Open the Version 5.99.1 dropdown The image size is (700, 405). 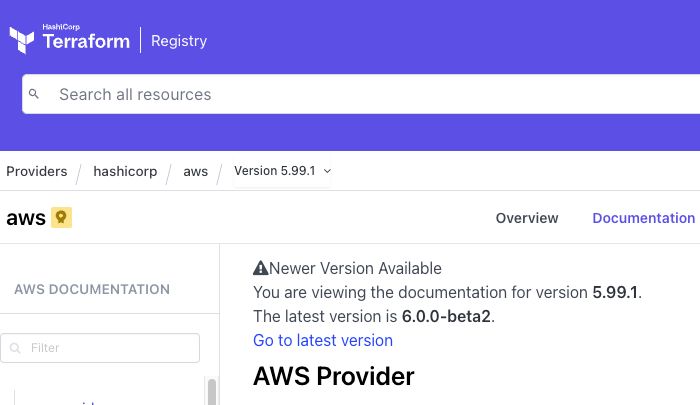[x=282, y=171]
